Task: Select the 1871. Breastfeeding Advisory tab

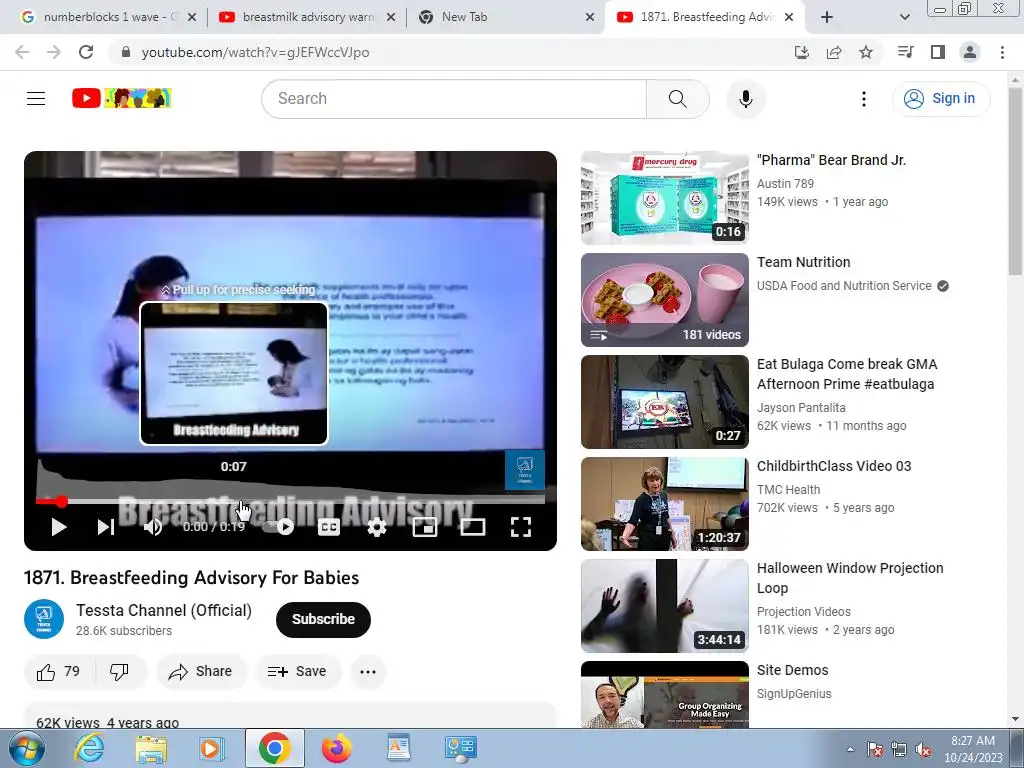Action: [x=704, y=17]
